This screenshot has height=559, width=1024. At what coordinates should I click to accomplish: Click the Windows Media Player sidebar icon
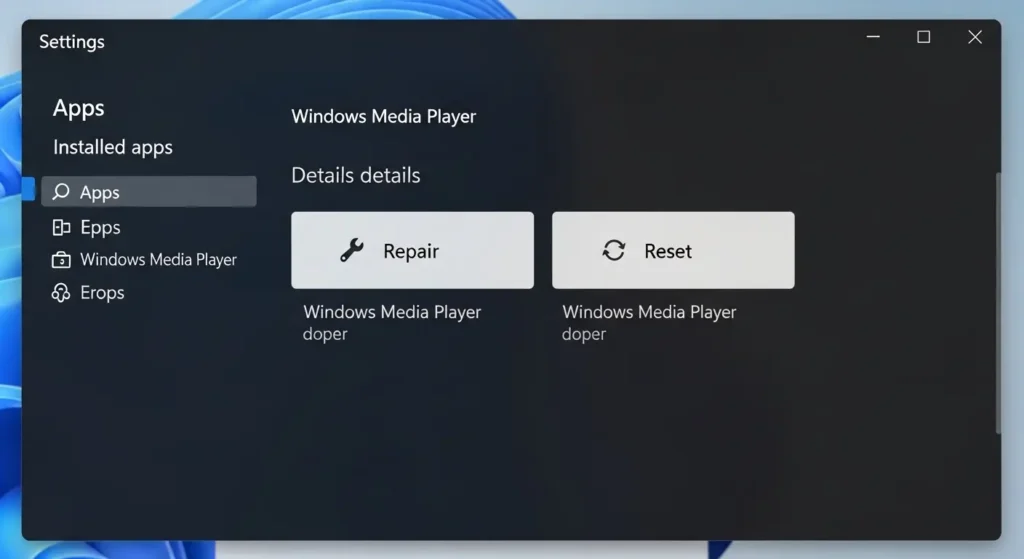[x=61, y=260]
